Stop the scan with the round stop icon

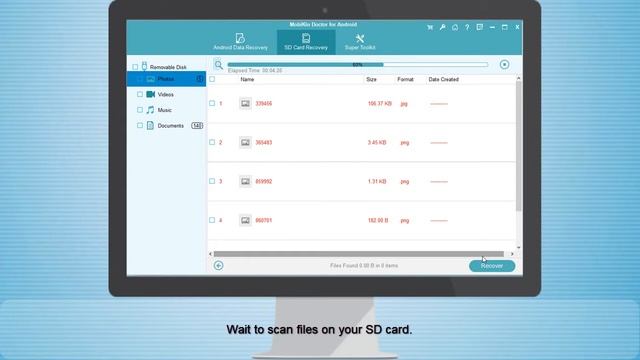tap(504, 64)
